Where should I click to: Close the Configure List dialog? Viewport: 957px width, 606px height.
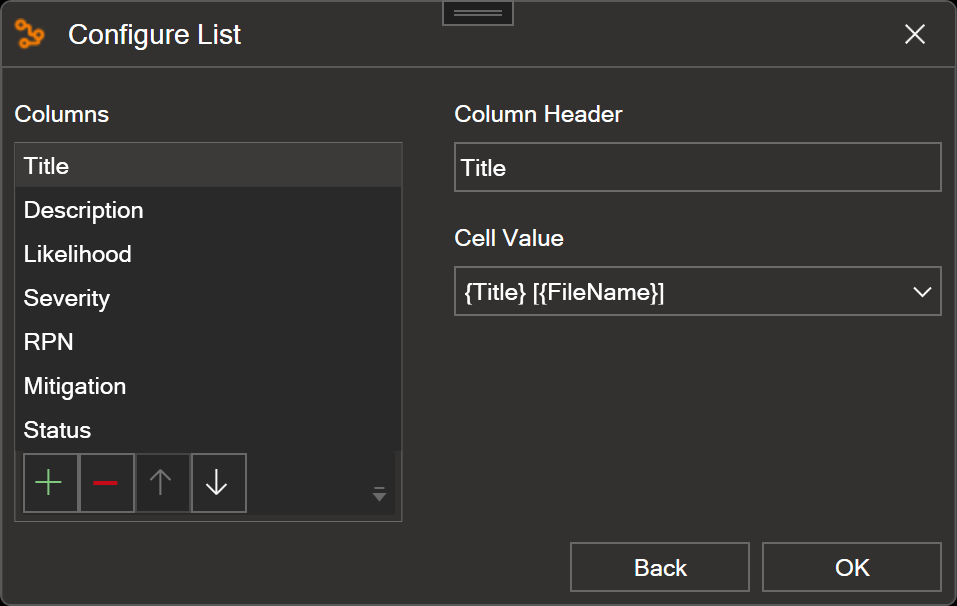click(x=914, y=34)
